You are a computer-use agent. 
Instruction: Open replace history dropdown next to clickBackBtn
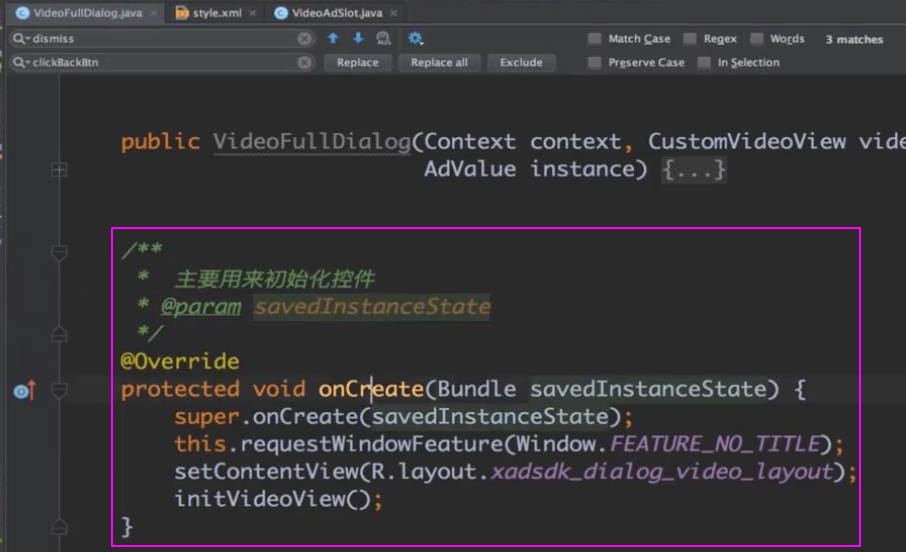point(21,62)
